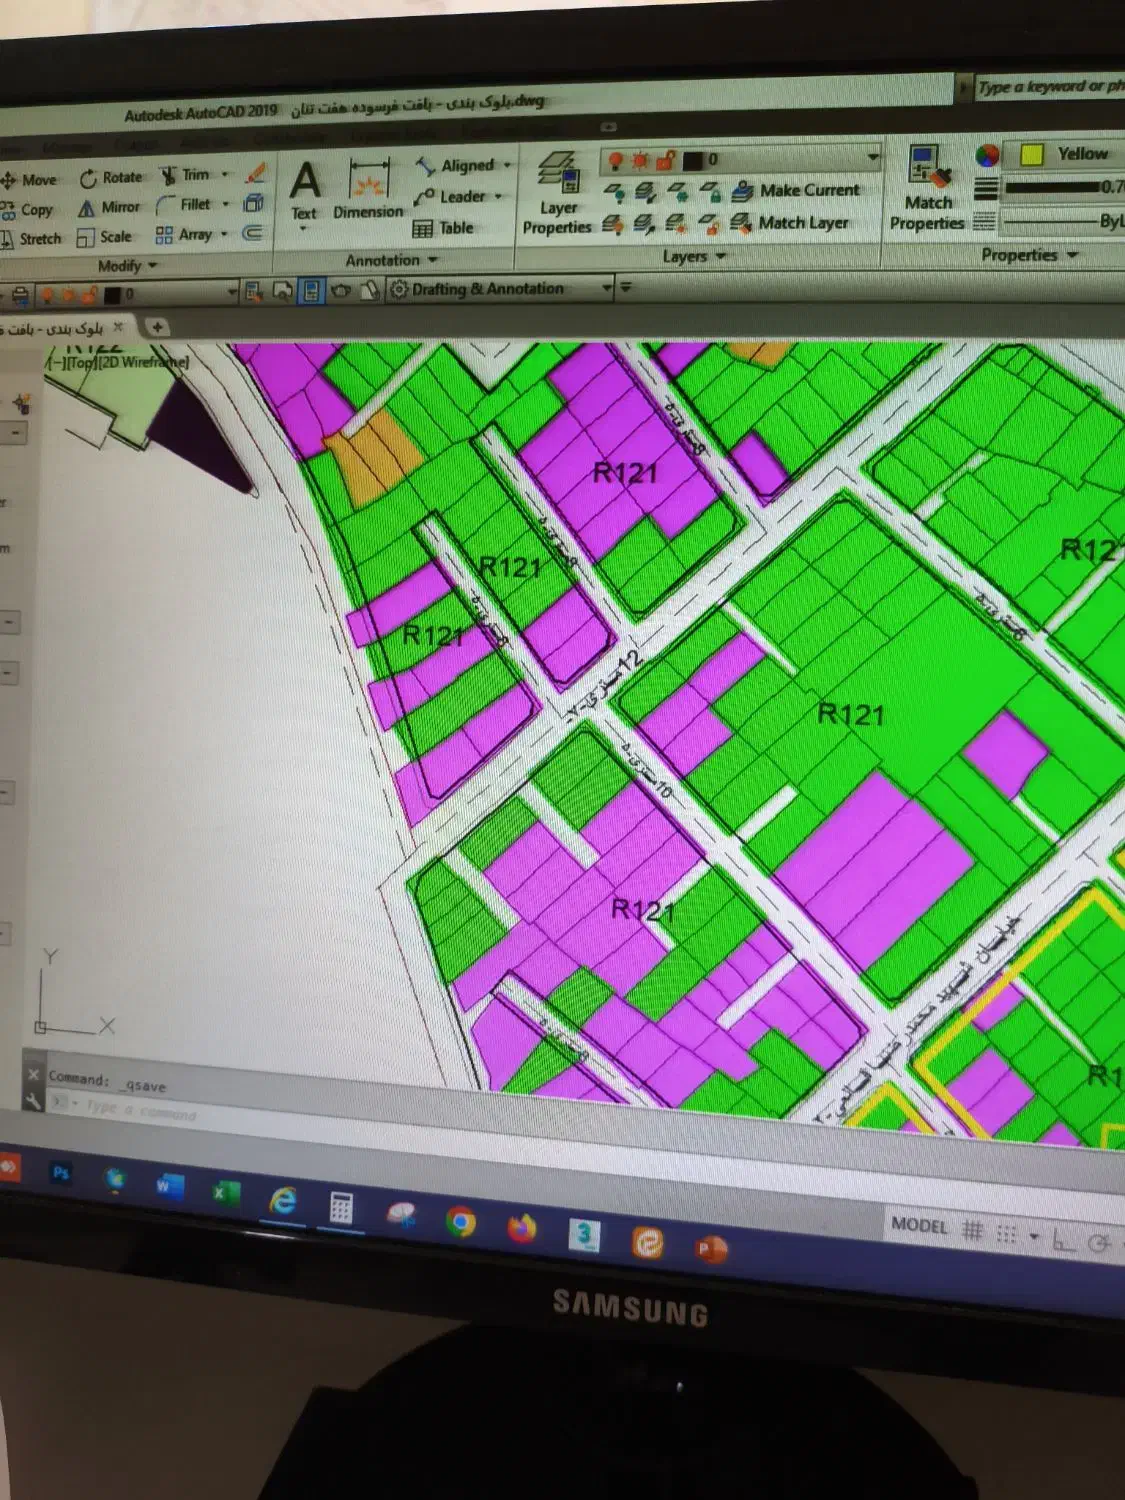Click Match Properties tool
1125x1500 pixels.
[927, 190]
